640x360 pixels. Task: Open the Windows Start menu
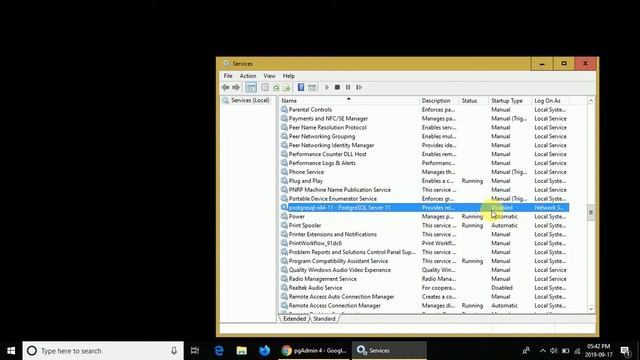[11, 351]
